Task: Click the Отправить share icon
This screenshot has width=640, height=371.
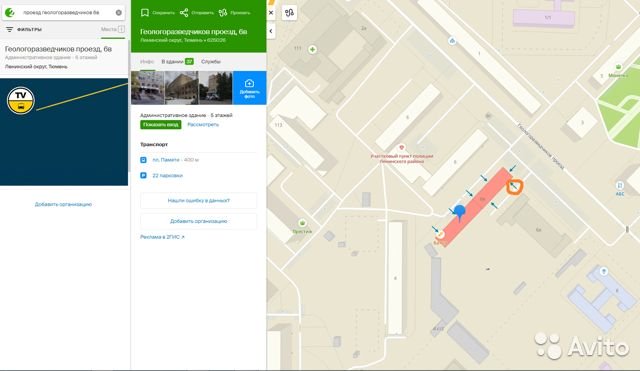Action: pos(184,13)
